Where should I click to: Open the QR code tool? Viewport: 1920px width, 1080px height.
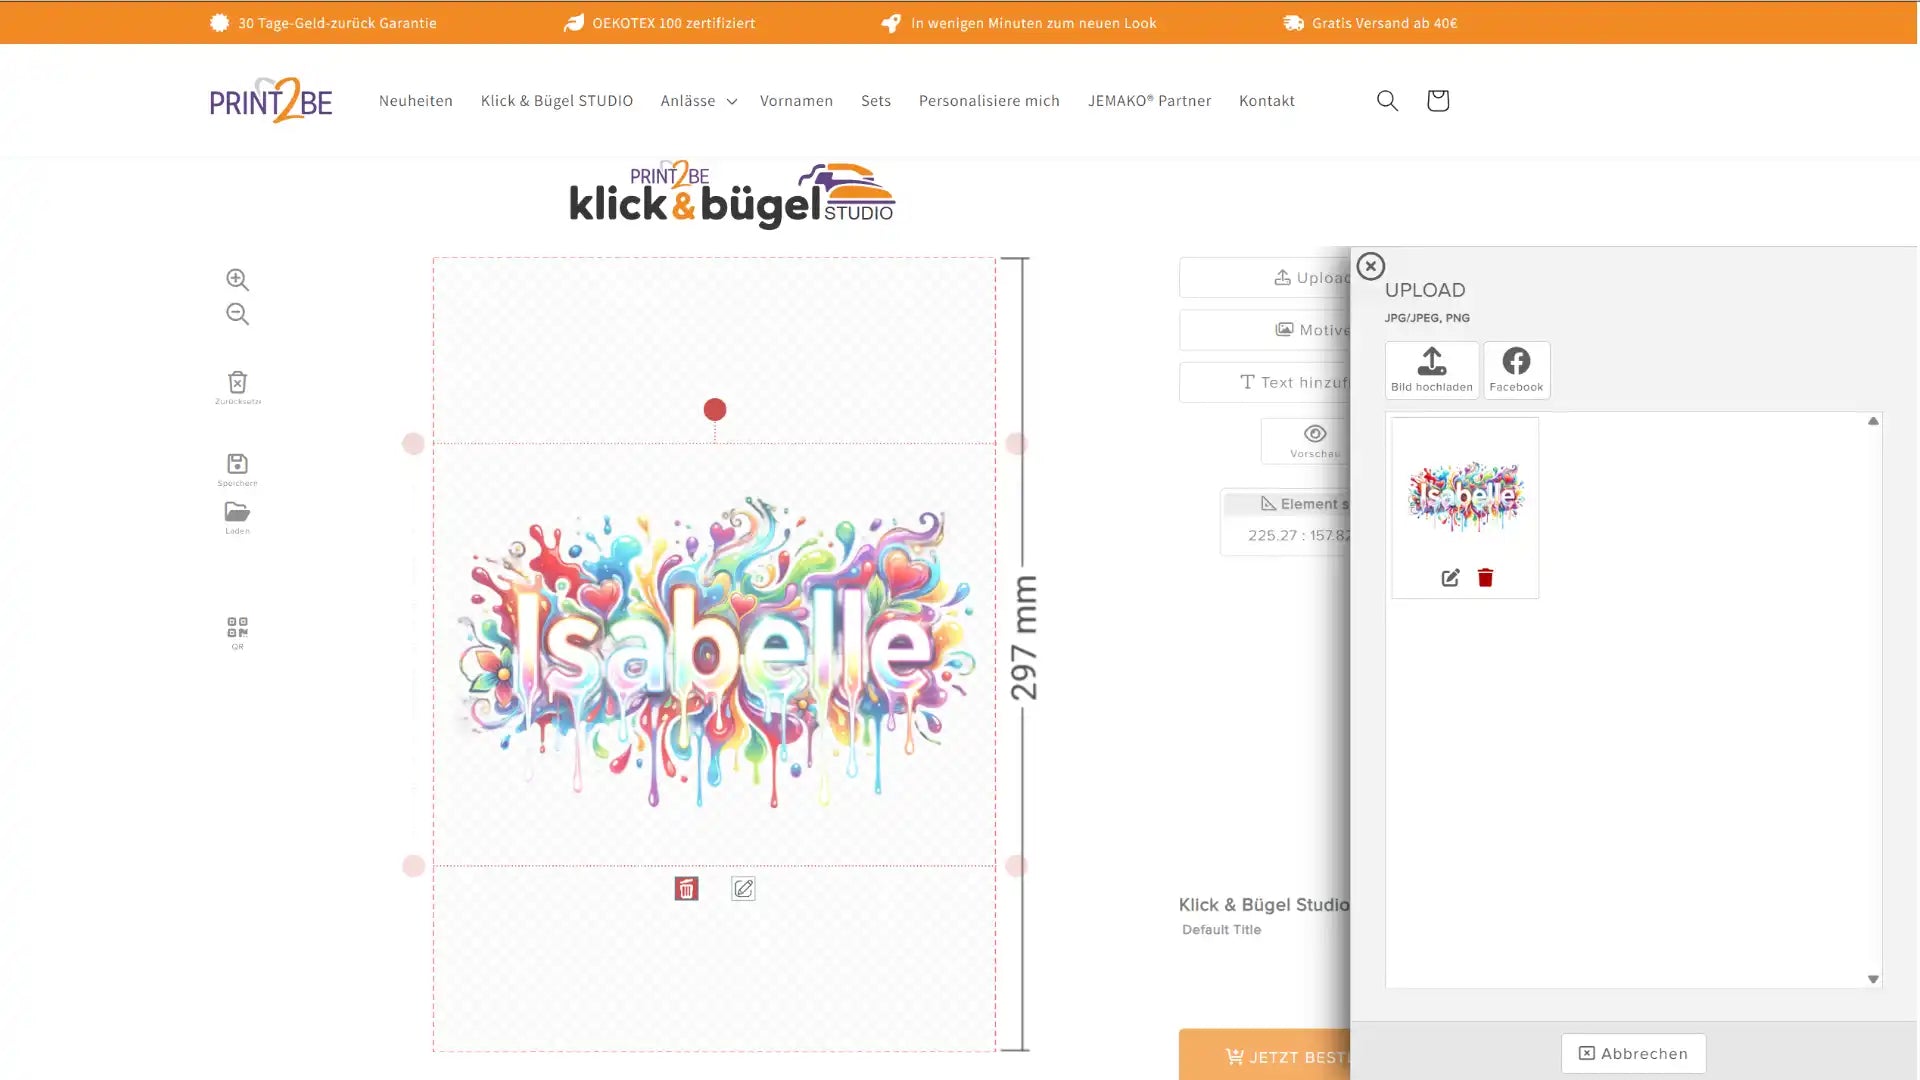click(x=237, y=629)
